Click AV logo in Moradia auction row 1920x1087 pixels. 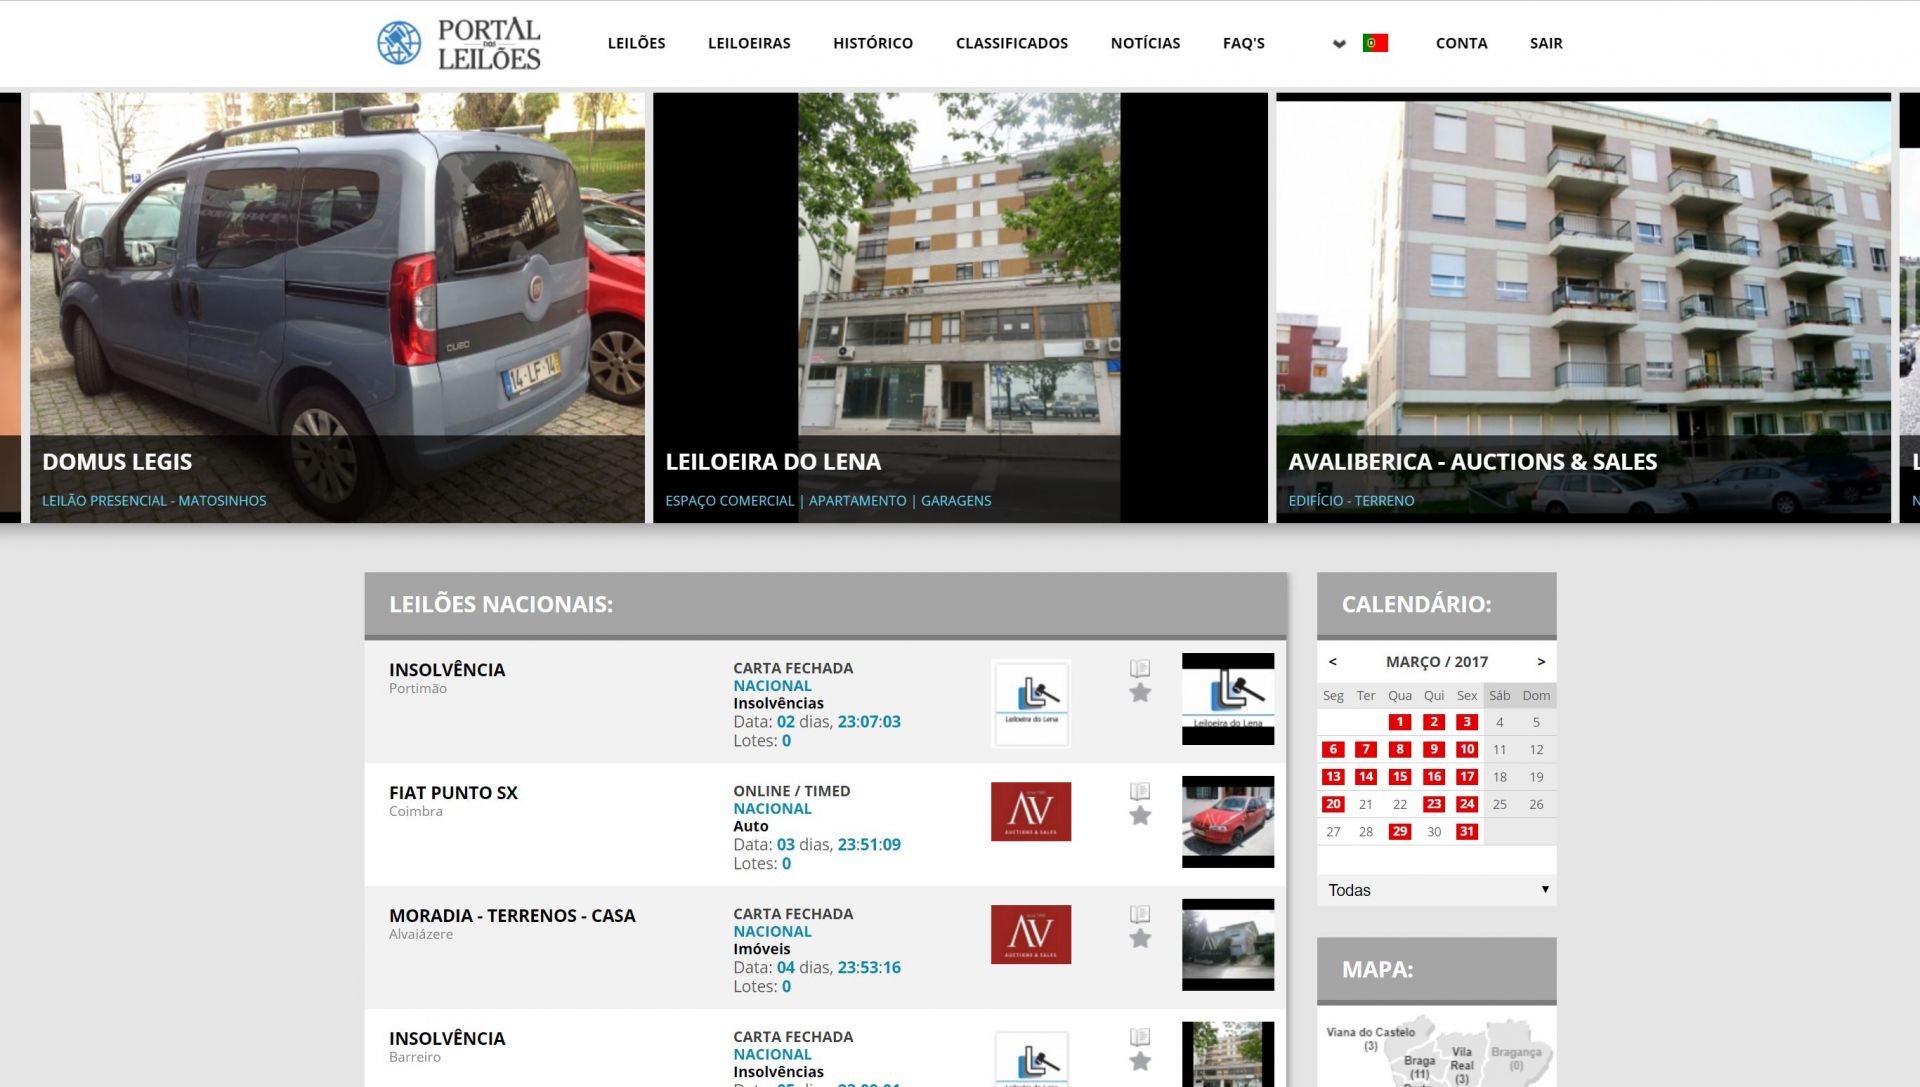(1031, 934)
